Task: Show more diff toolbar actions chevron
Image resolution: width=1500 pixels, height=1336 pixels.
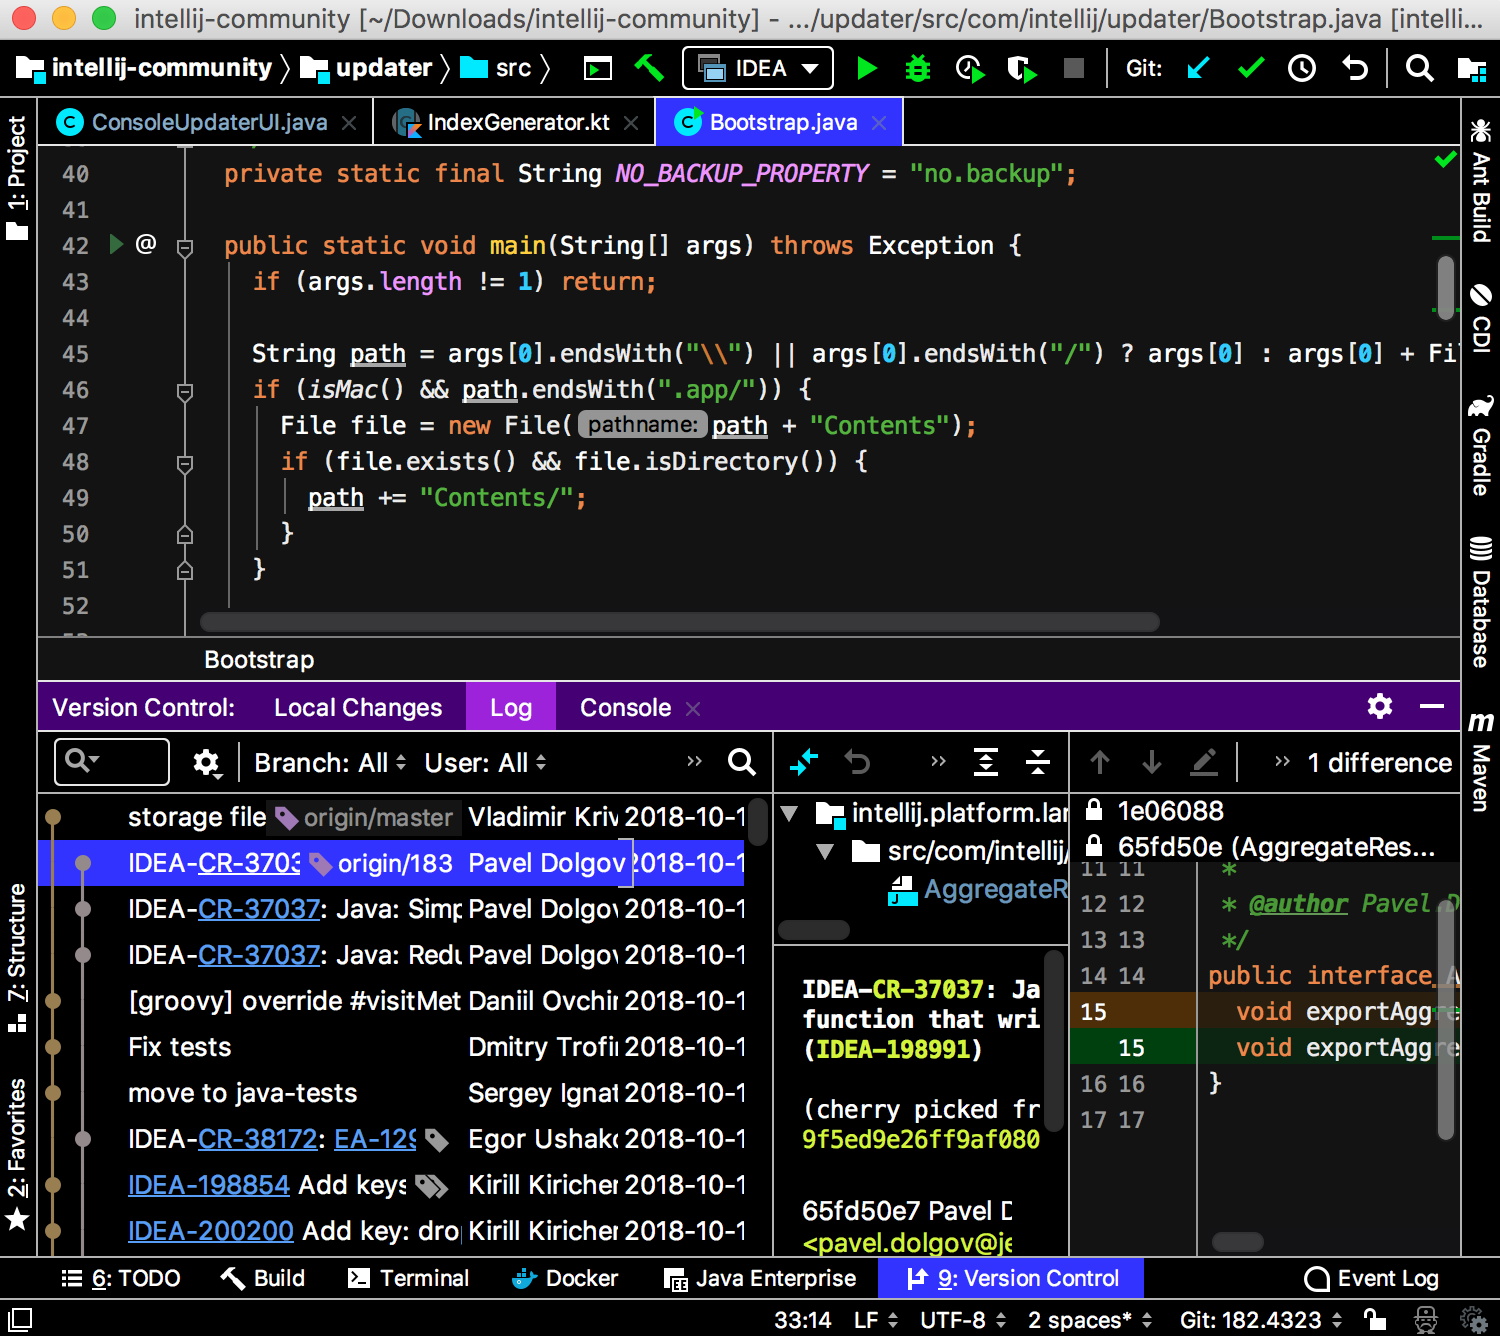Action: point(1282,762)
